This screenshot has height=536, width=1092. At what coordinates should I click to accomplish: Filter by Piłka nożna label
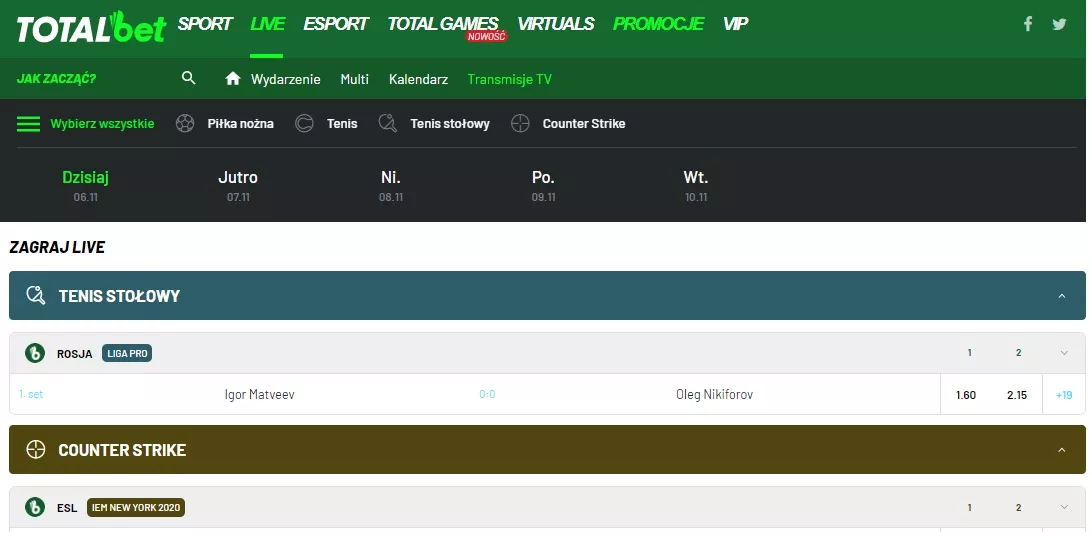point(240,124)
